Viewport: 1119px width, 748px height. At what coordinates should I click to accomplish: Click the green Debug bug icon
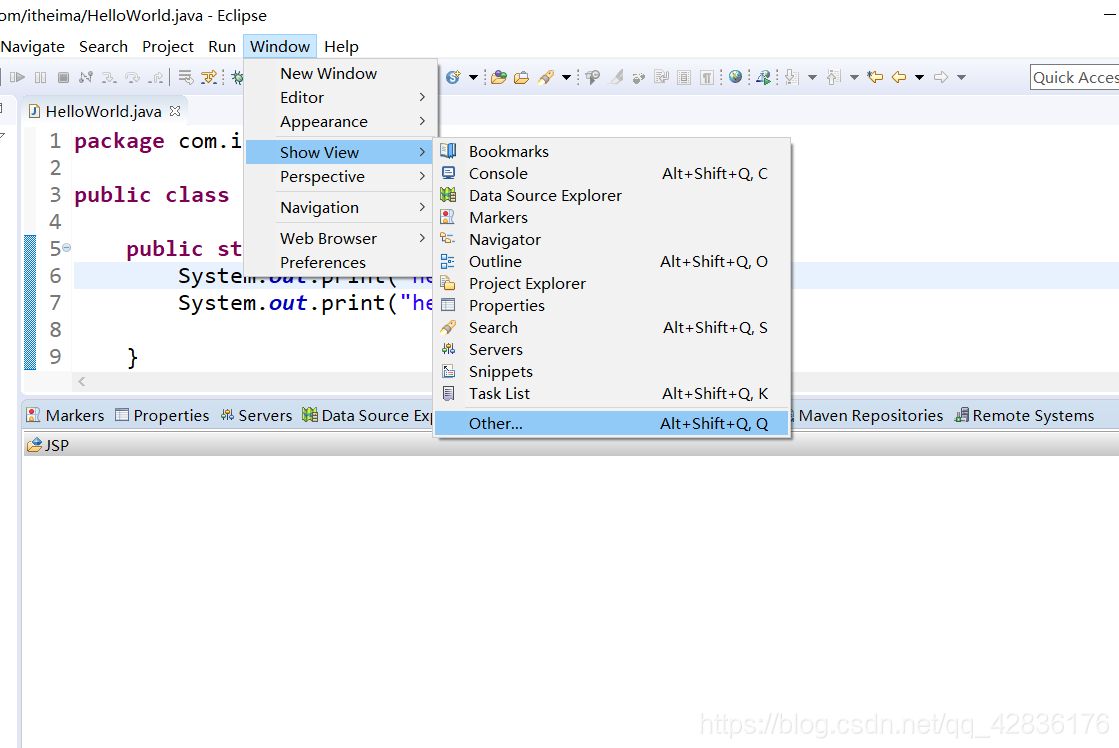[236, 77]
